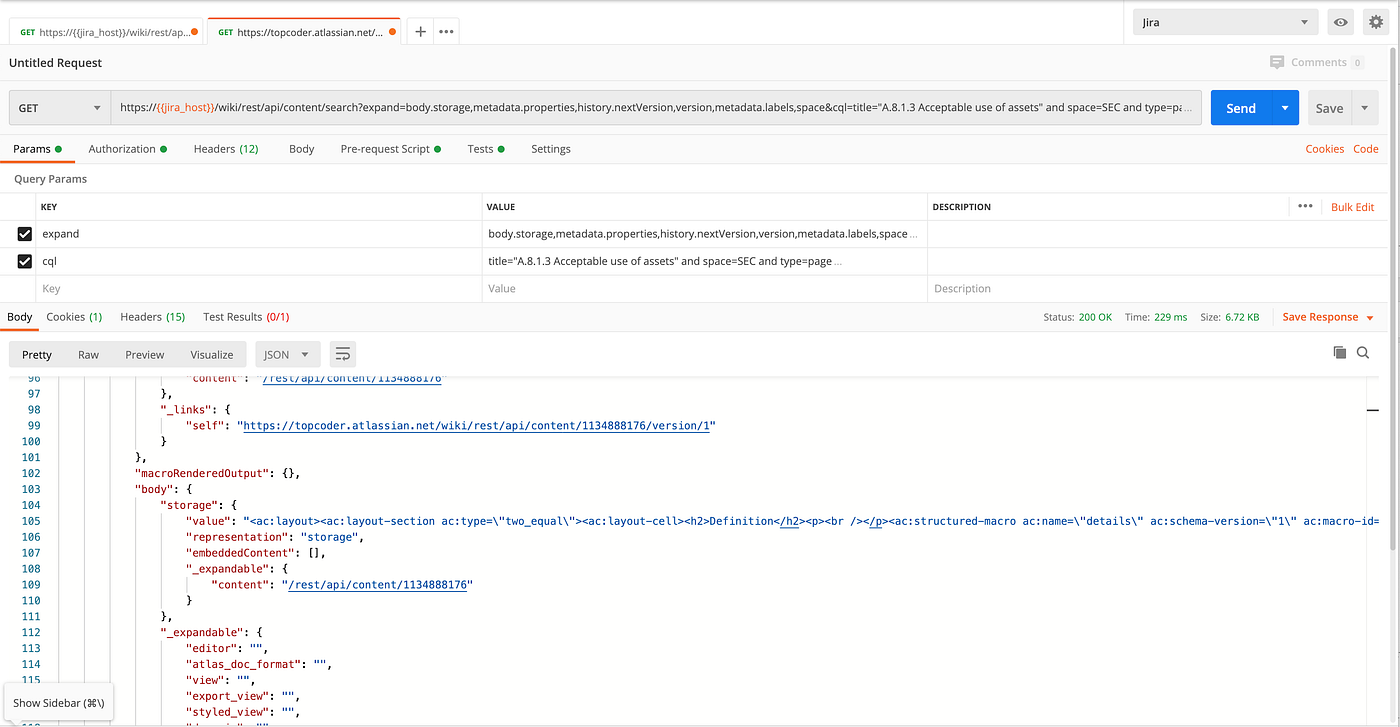Copy the response body using clipboard icon

pos(1339,352)
